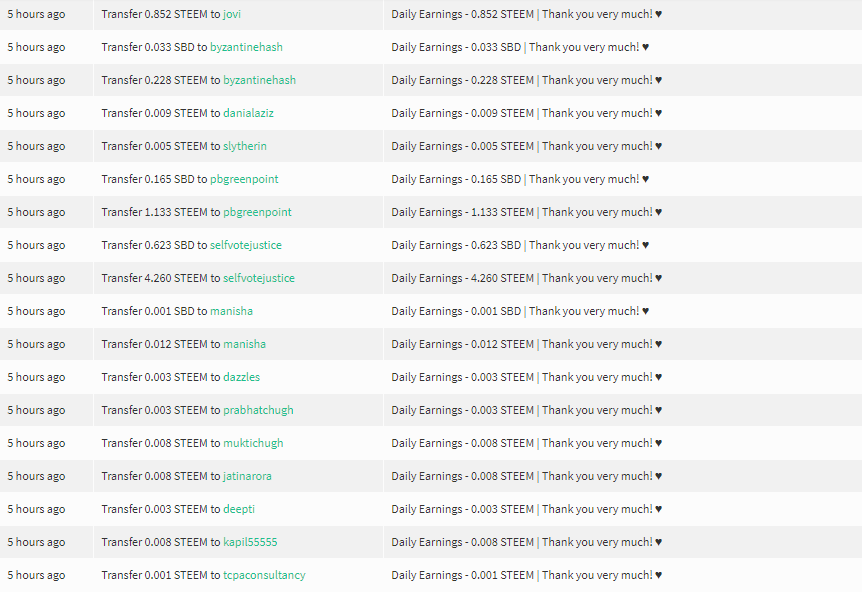Select memo 'Daily Earnings - 0.623 SBD'
The width and height of the screenshot is (862, 592).
point(456,245)
